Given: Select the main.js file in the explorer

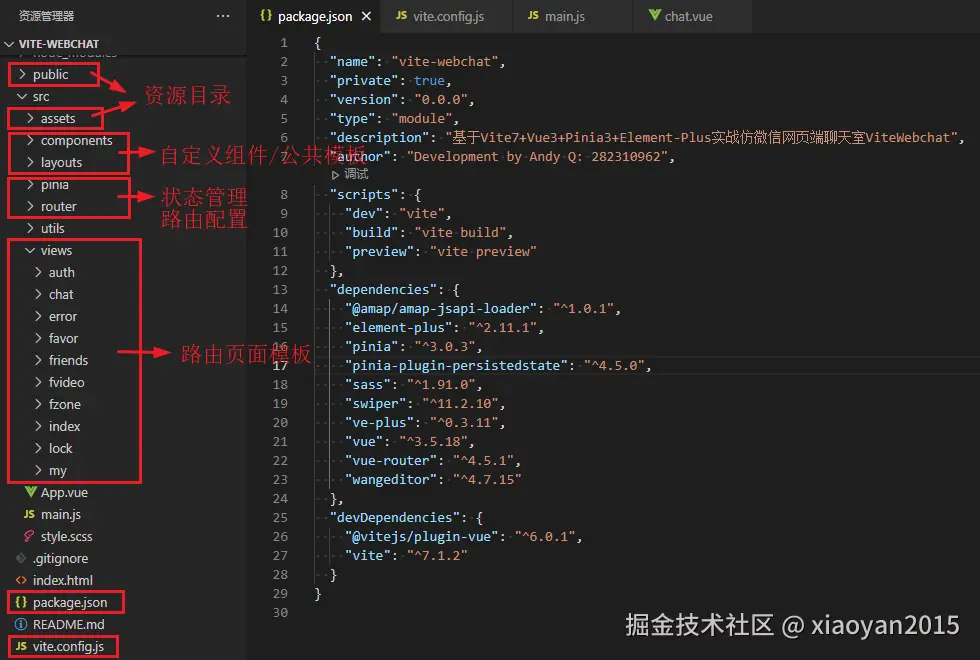Looking at the screenshot, I should (59, 514).
